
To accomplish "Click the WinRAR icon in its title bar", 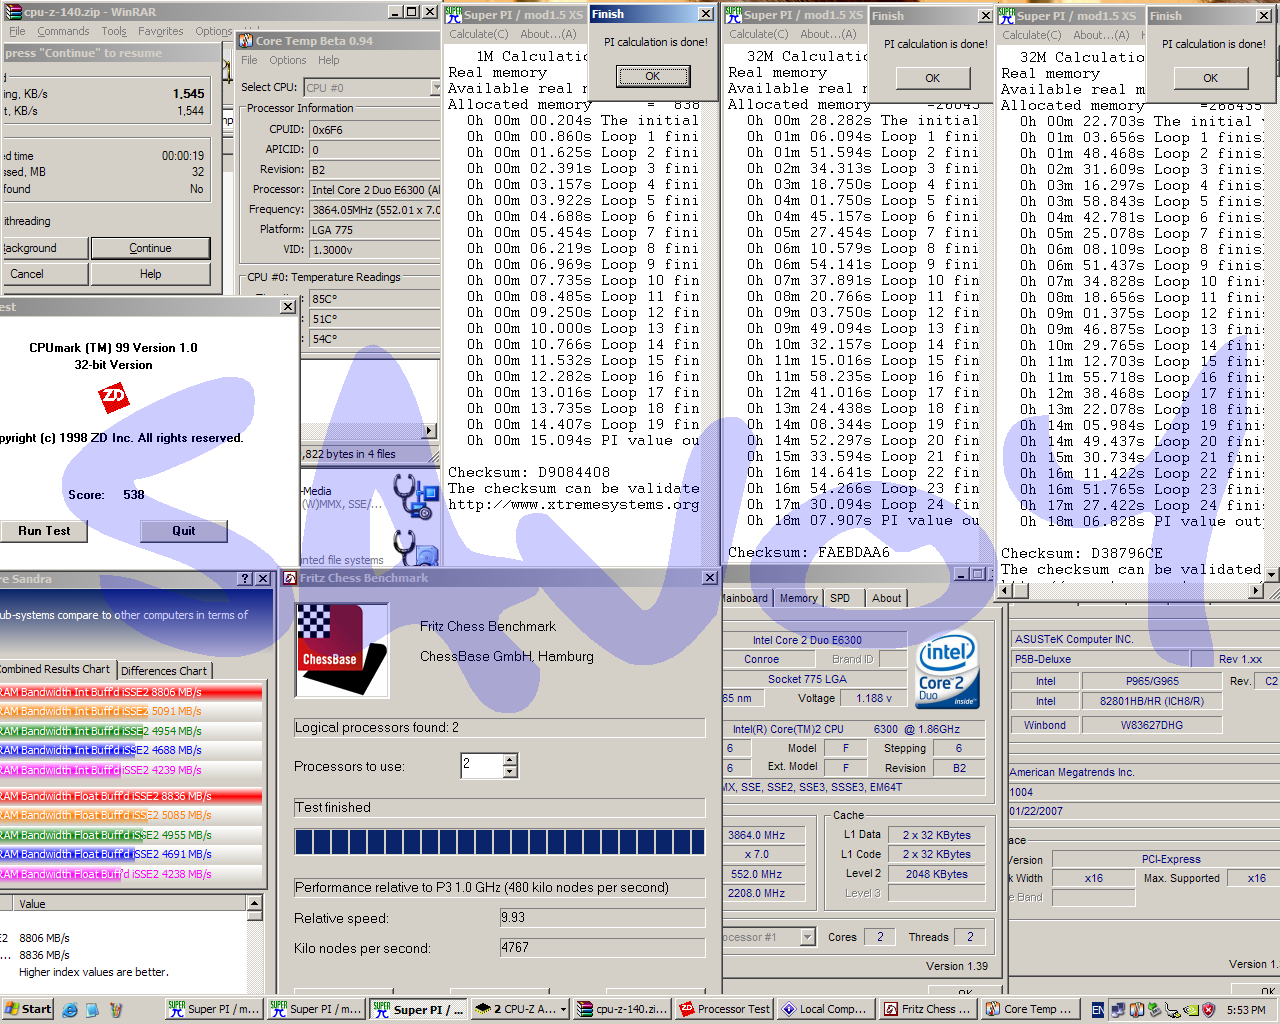I will coord(13,12).
